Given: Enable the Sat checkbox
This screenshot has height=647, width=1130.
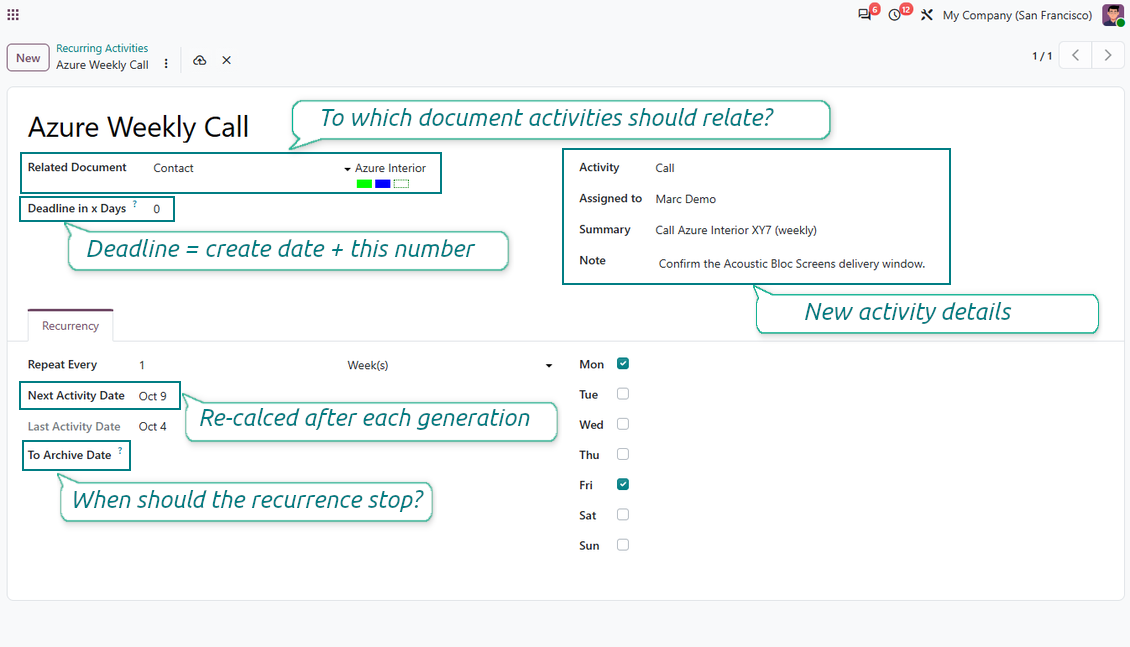Looking at the screenshot, I should point(623,514).
